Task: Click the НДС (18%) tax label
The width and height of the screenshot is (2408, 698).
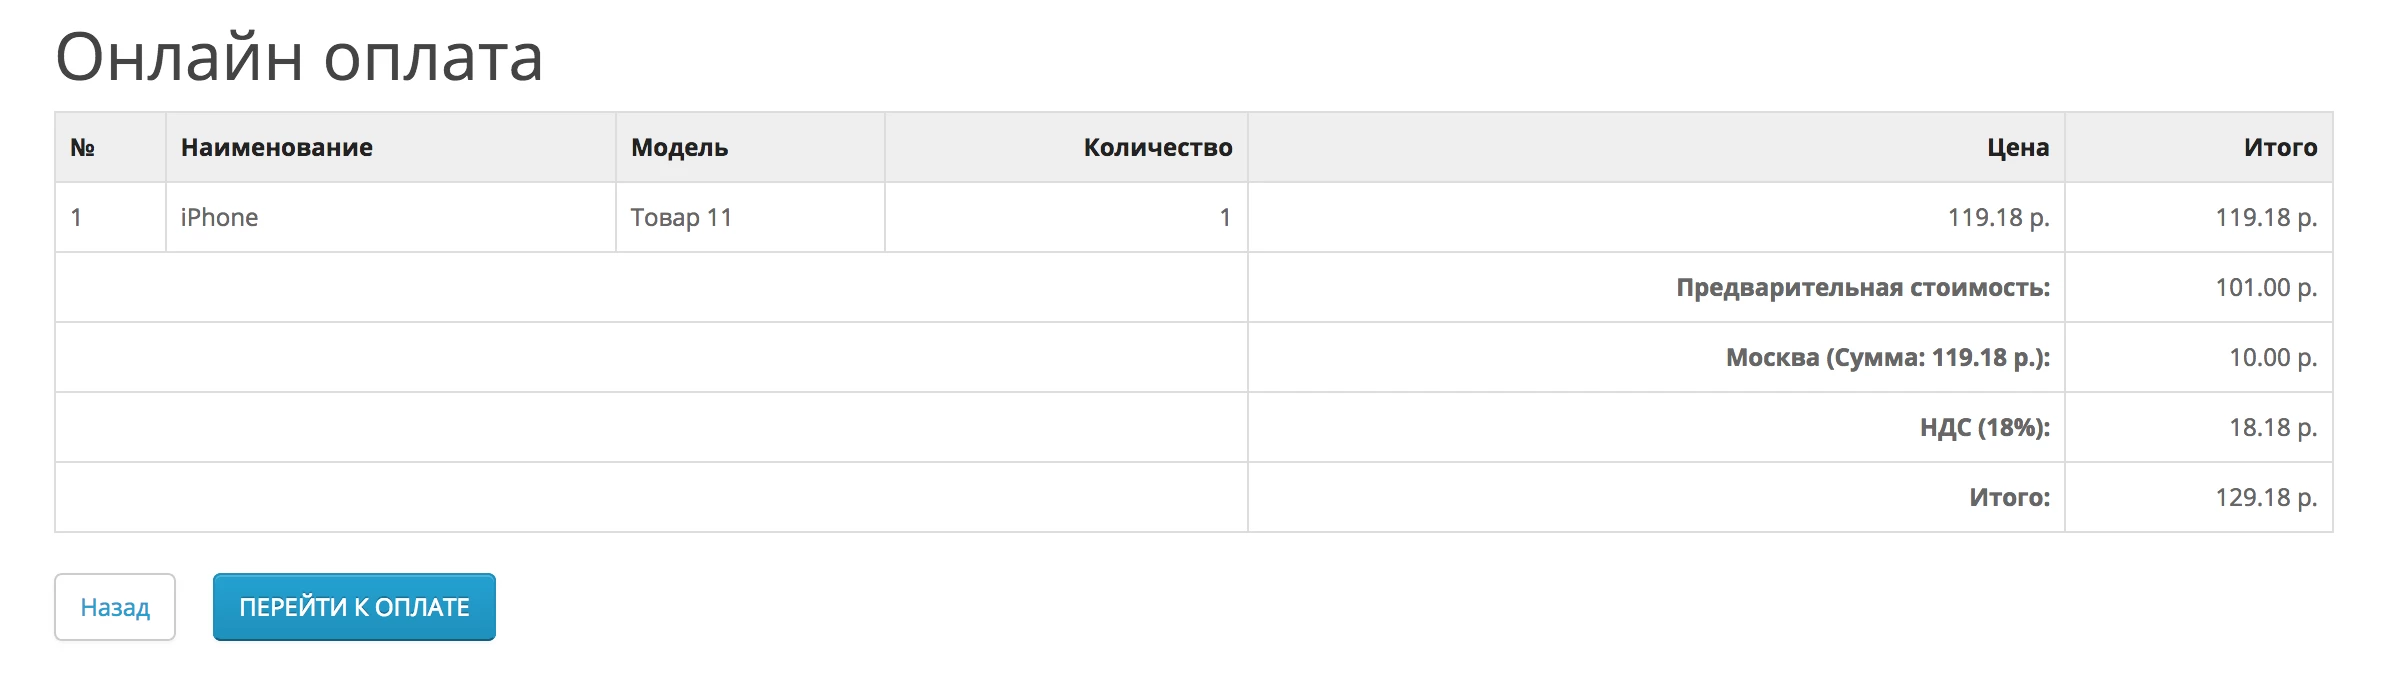Action: coord(1985,428)
